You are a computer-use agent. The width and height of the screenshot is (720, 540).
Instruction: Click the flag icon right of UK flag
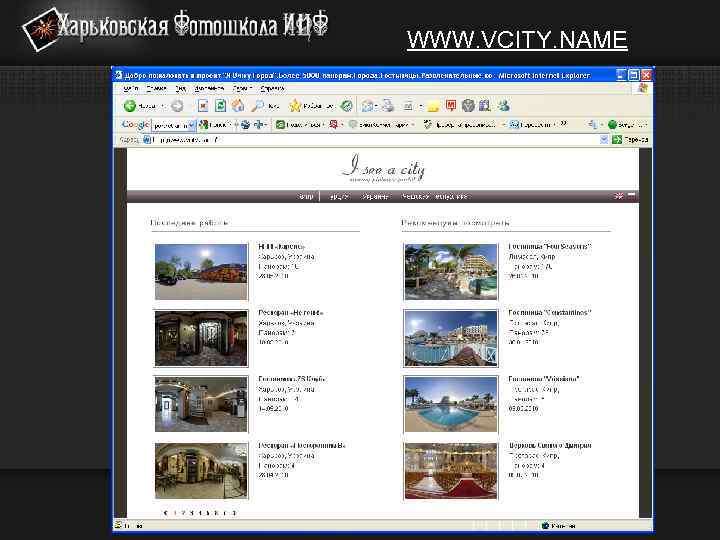coord(631,196)
